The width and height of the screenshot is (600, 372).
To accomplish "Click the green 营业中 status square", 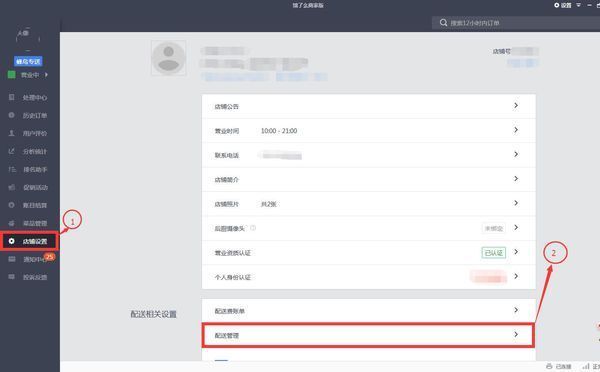I will [11, 75].
